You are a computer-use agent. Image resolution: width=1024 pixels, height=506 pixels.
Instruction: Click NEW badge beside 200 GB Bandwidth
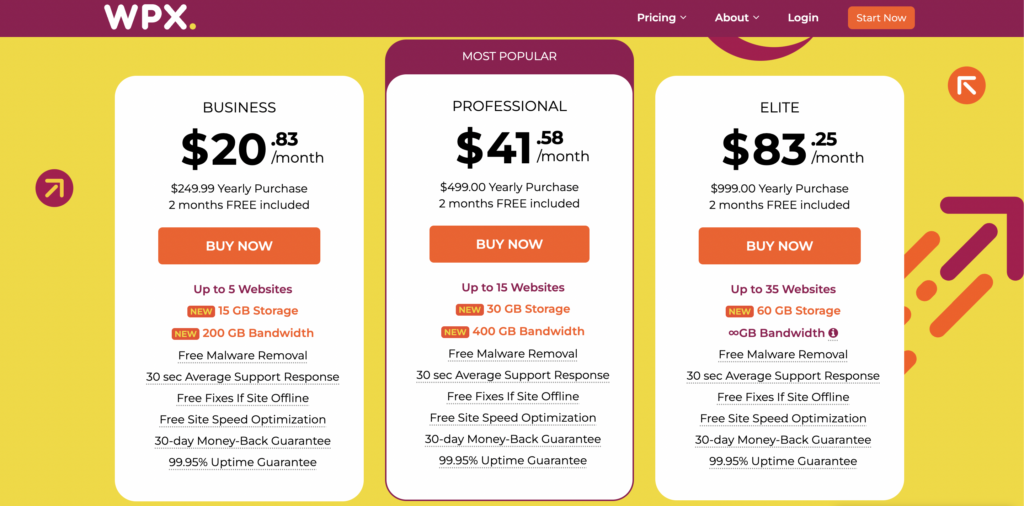pos(185,334)
